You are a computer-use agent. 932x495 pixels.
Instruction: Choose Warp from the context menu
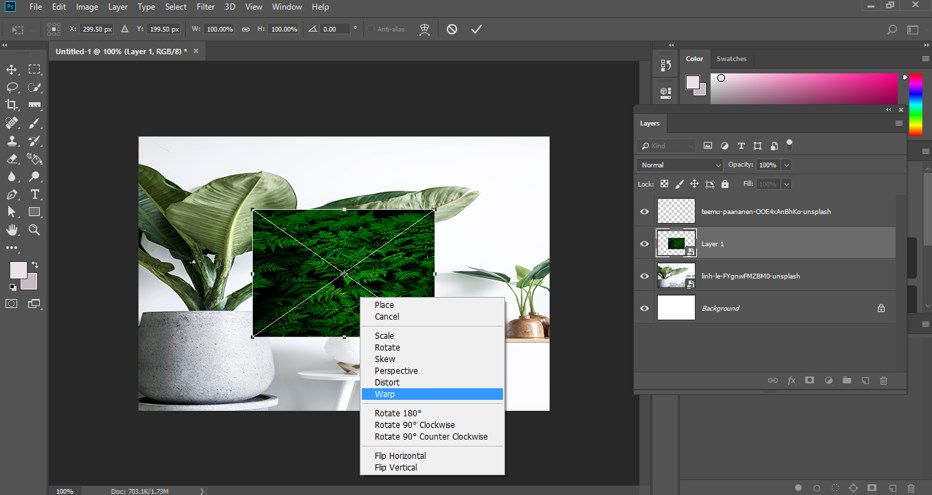385,394
